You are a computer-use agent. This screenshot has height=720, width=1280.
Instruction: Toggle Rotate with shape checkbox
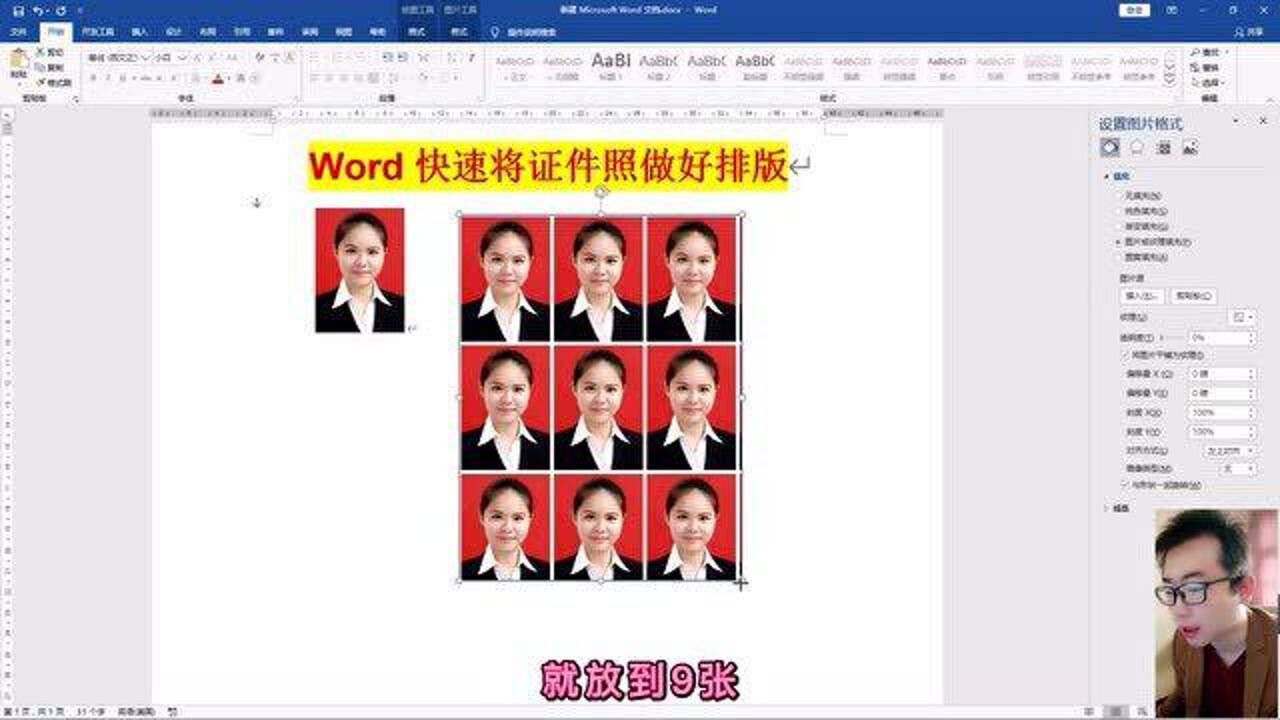pos(1126,485)
